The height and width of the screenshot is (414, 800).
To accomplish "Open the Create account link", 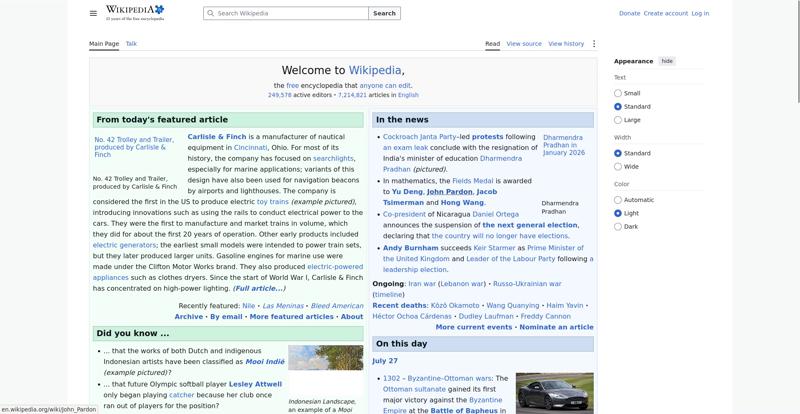I will pyautogui.click(x=665, y=13).
